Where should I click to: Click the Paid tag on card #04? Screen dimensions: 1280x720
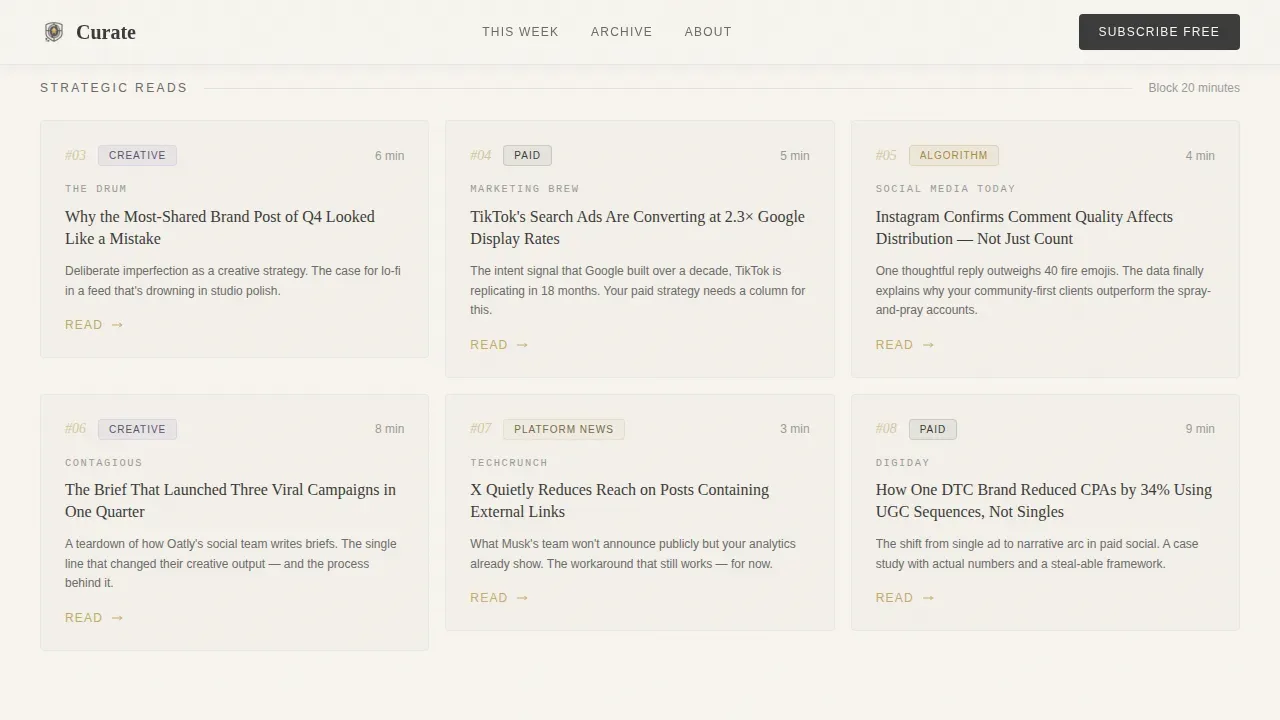pyautogui.click(x=527, y=155)
